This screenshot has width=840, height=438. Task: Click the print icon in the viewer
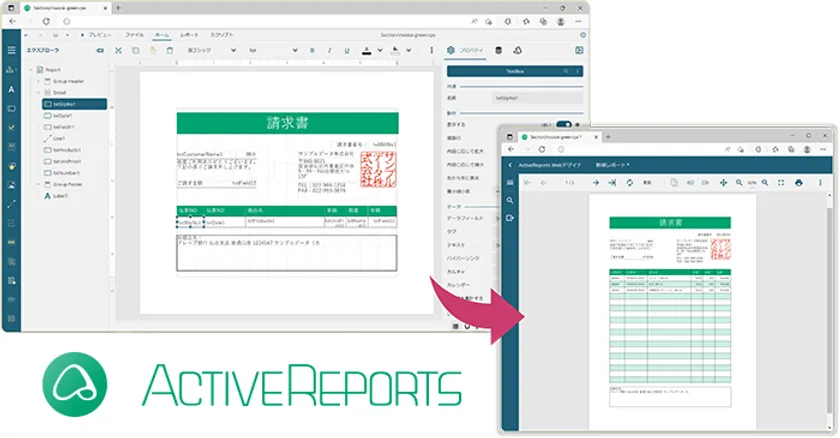[798, 183]
